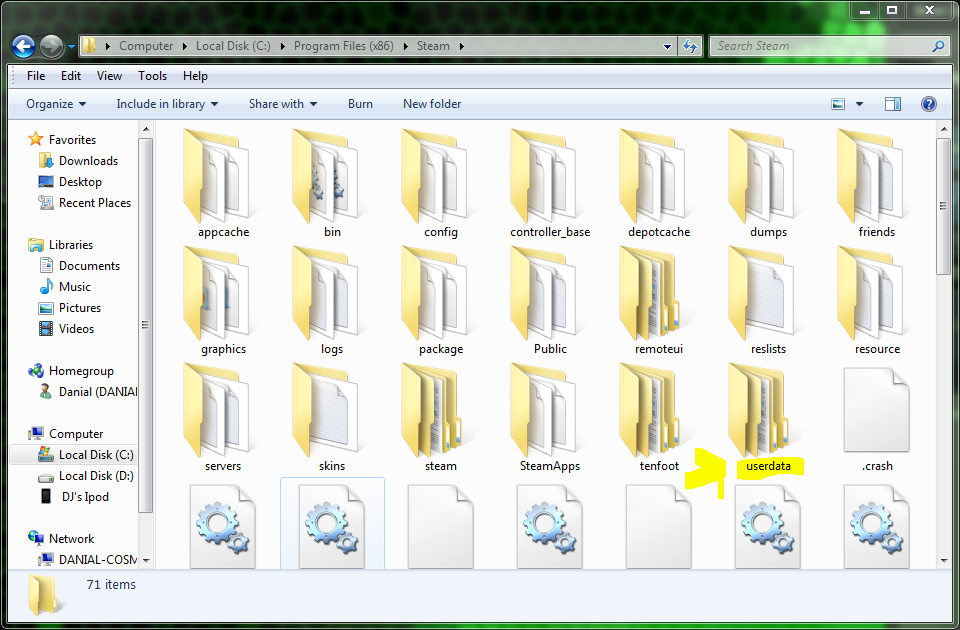Toggle the preview pane button
The height and width of the screenshot is (630, 960).
pyautogui.click(x=893, y=104)
